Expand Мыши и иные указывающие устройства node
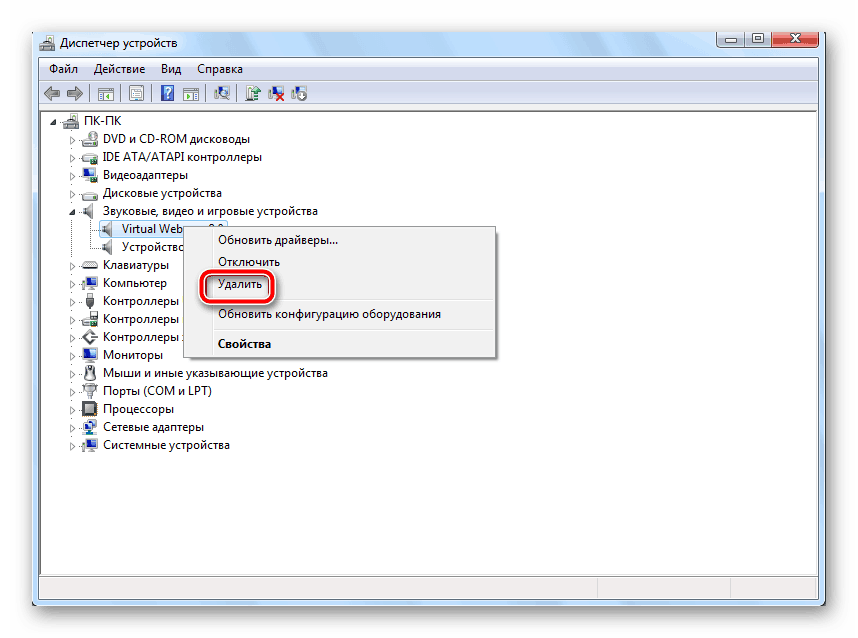Image resolution: width=858 pixels, height=638 pixels. (72, 374)
